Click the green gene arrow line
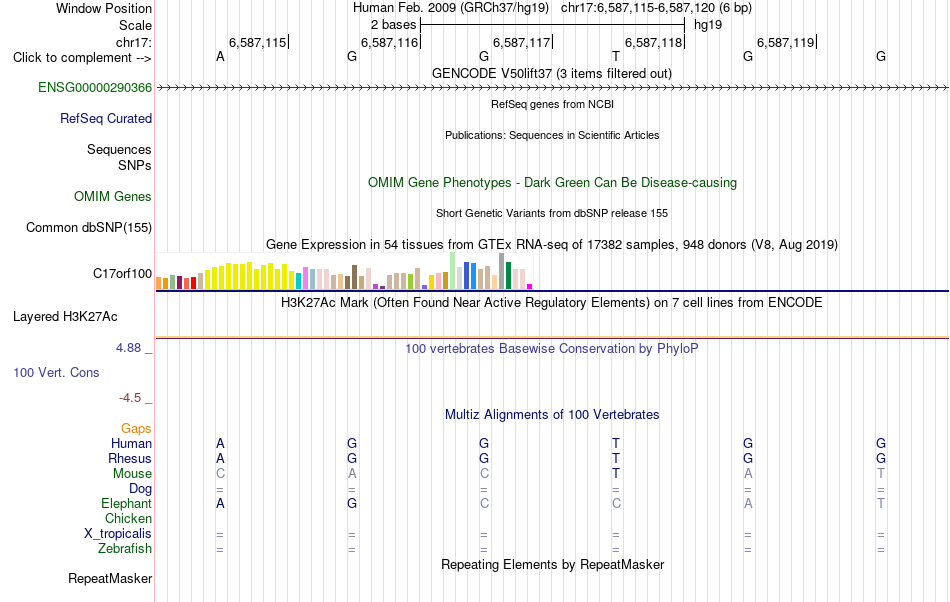 coord(552,88)
